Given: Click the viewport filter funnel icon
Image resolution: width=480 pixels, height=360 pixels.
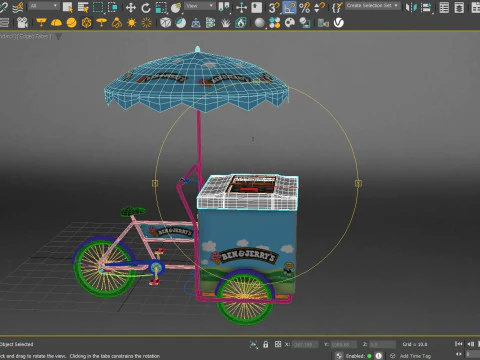Looking at the screenshot, I should pyautogui.click(x=59, y=36).
